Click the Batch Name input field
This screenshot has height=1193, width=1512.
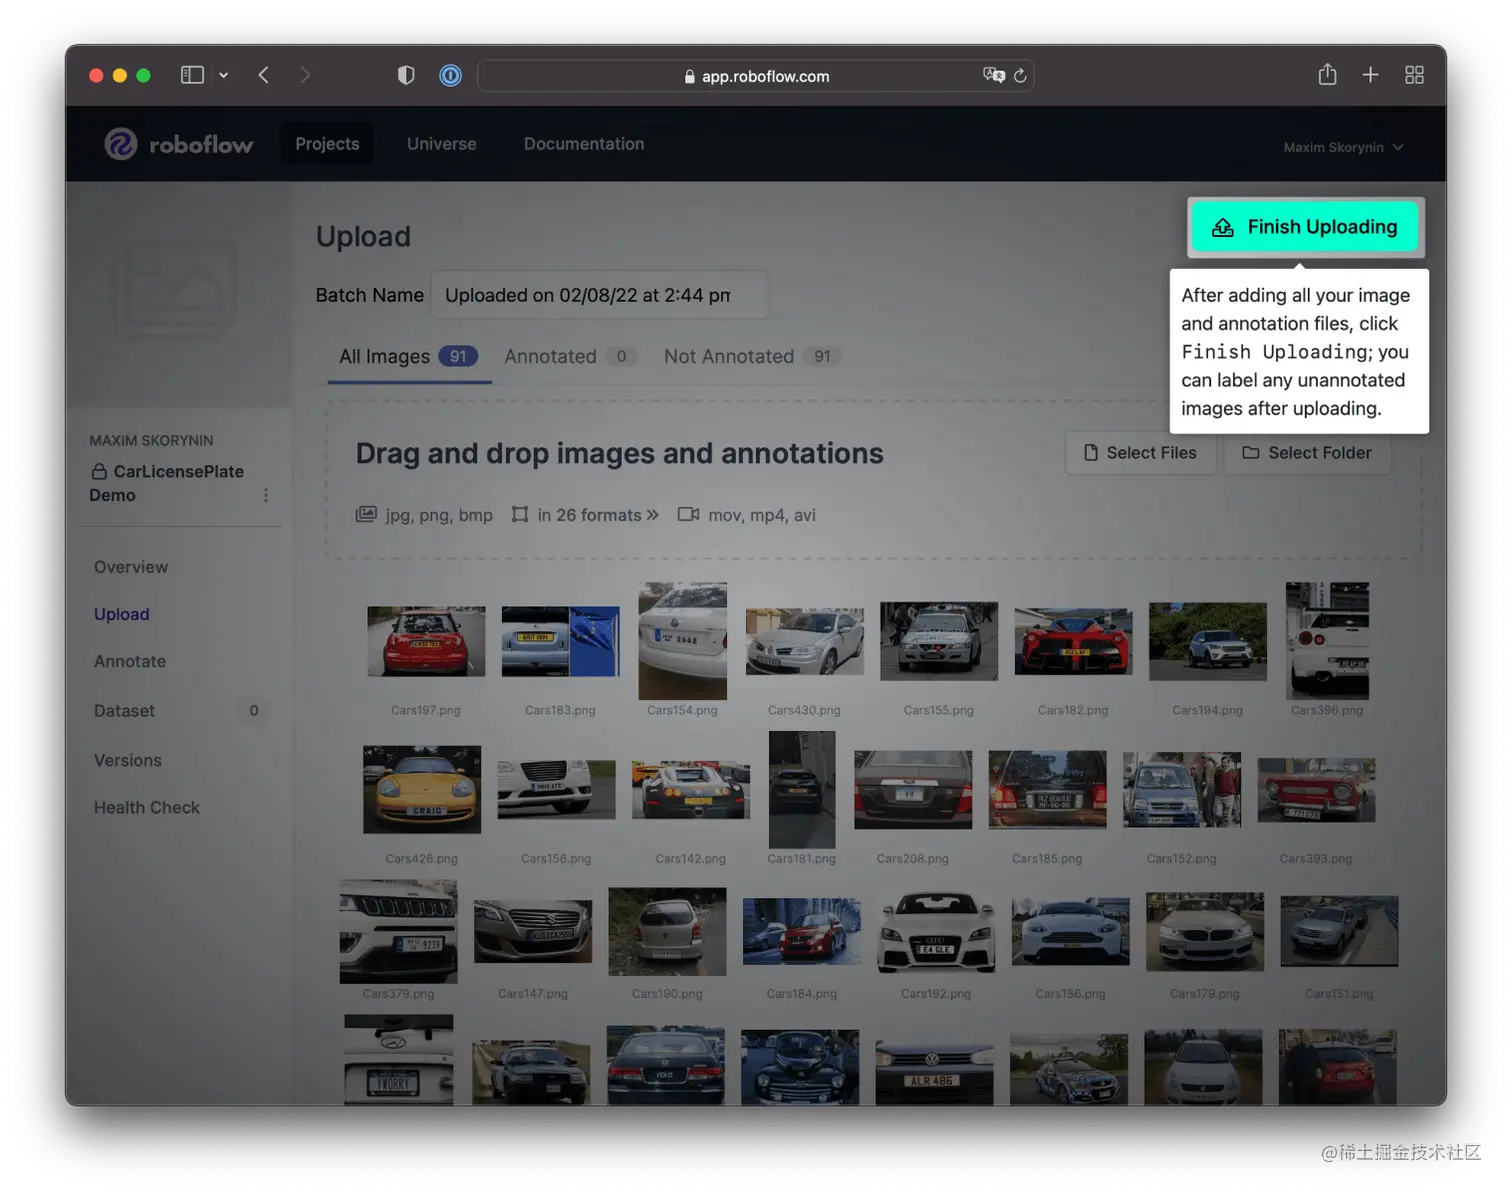[599, 294]
